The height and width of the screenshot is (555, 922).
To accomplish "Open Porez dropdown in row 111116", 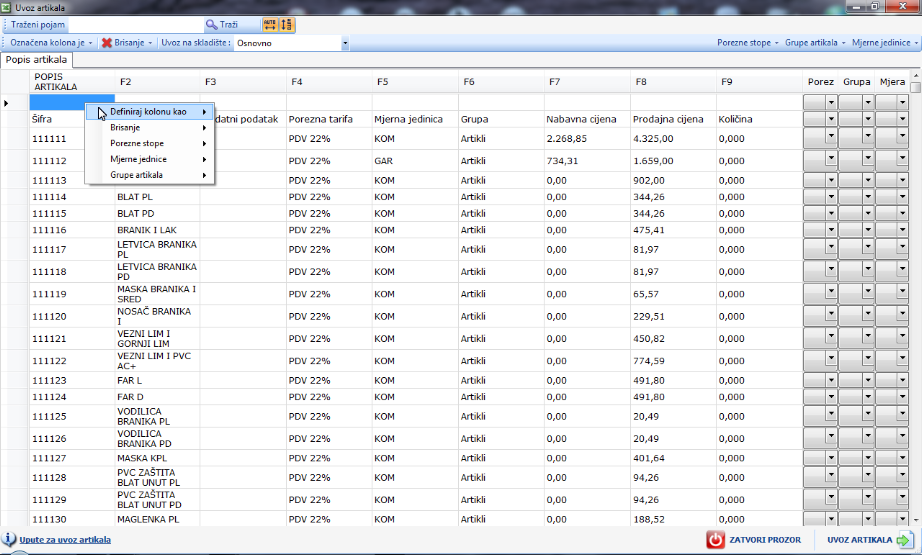I will point(831,229).
